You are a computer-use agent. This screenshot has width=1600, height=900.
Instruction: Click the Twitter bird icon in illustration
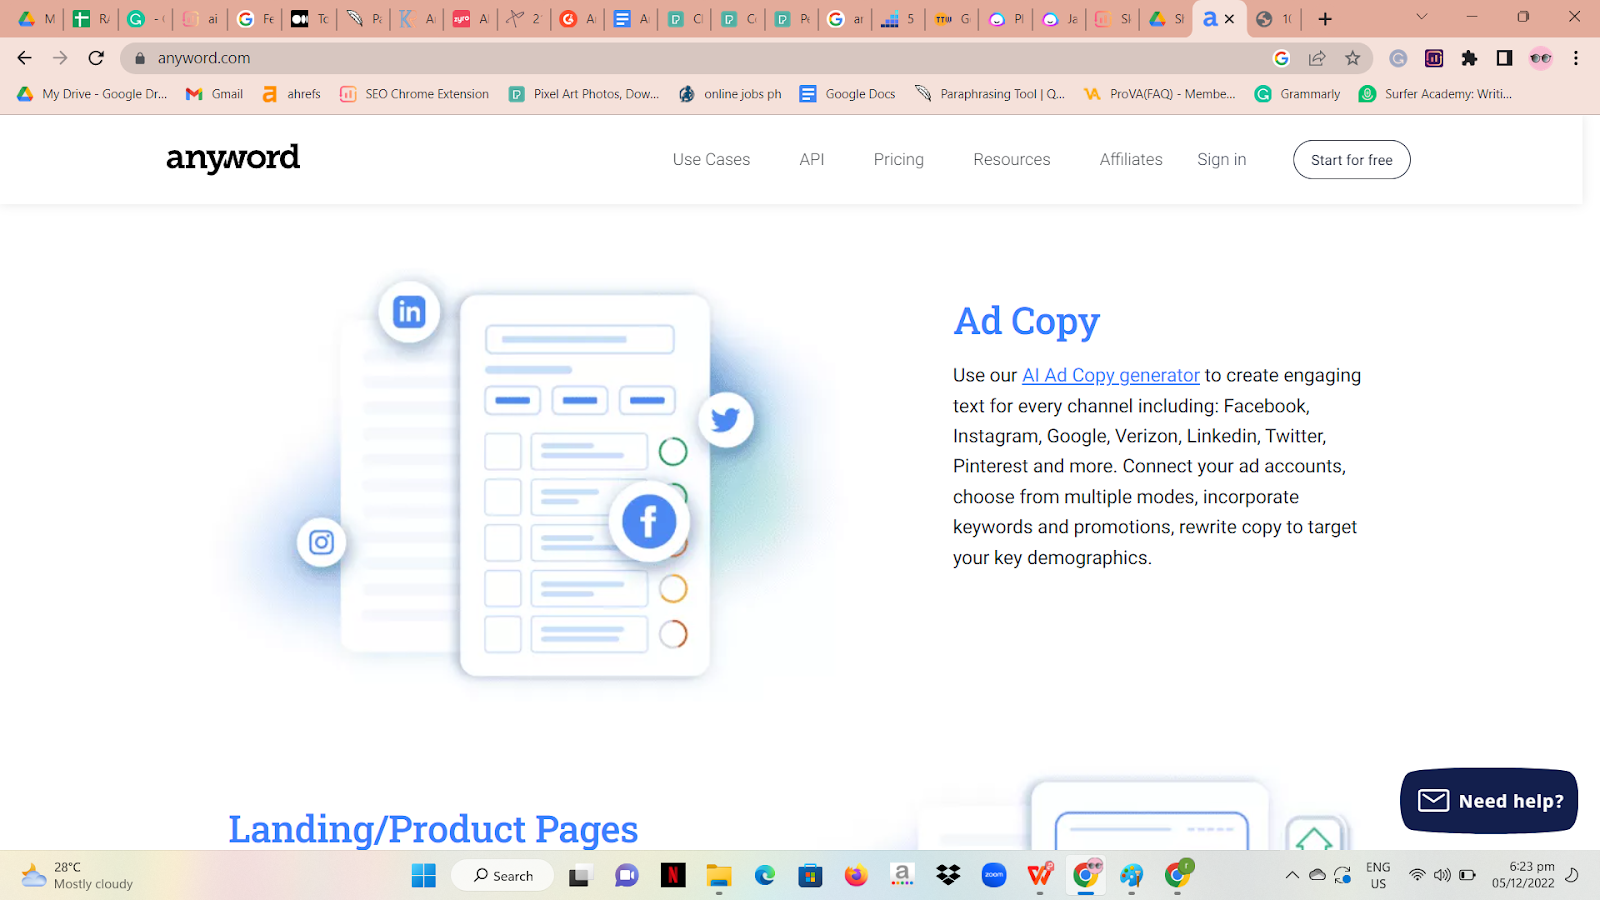point(725,419)
